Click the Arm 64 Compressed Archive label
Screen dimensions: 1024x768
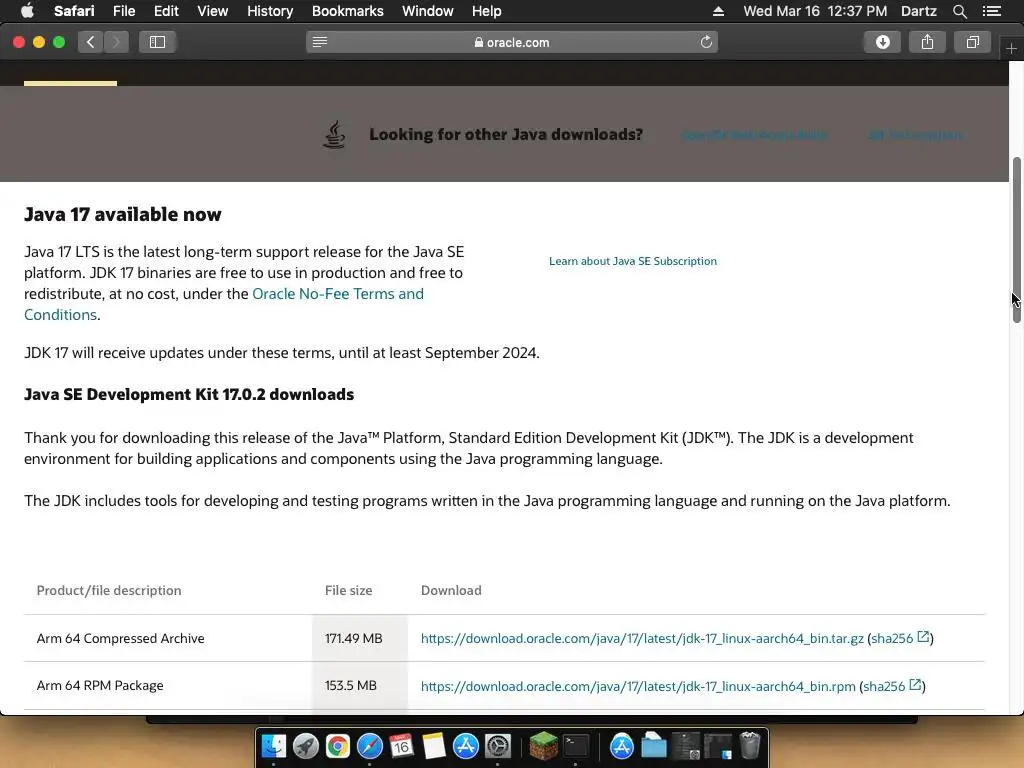pyautogui.click(x=120, y=638)
